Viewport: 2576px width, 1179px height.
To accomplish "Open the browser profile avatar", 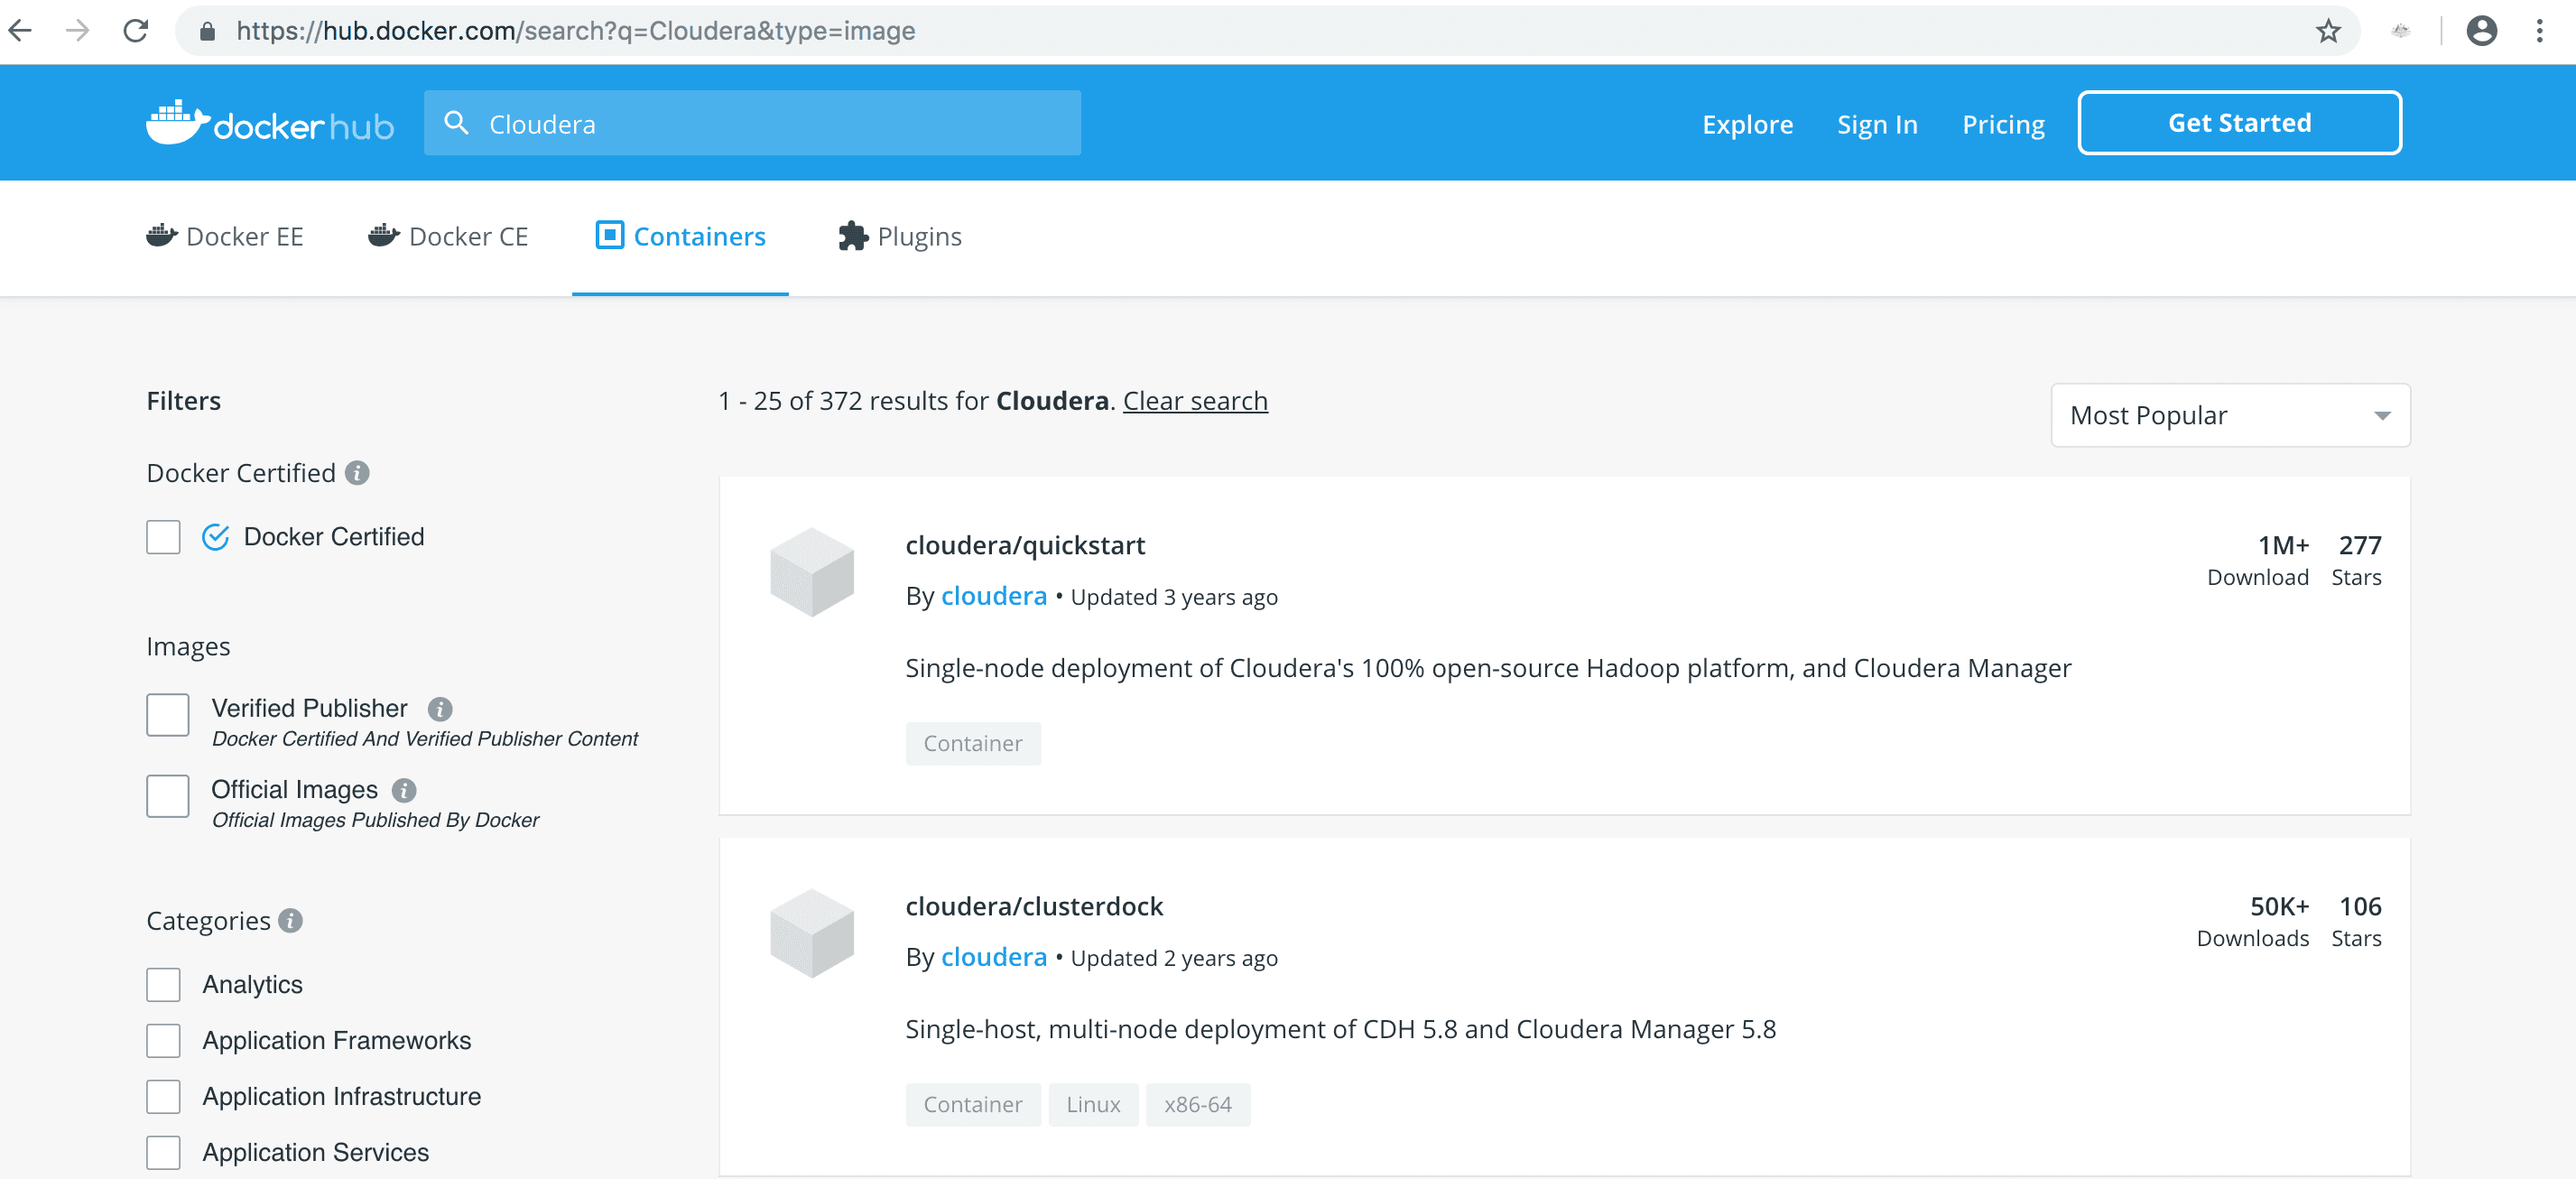I will (2481, 31).
